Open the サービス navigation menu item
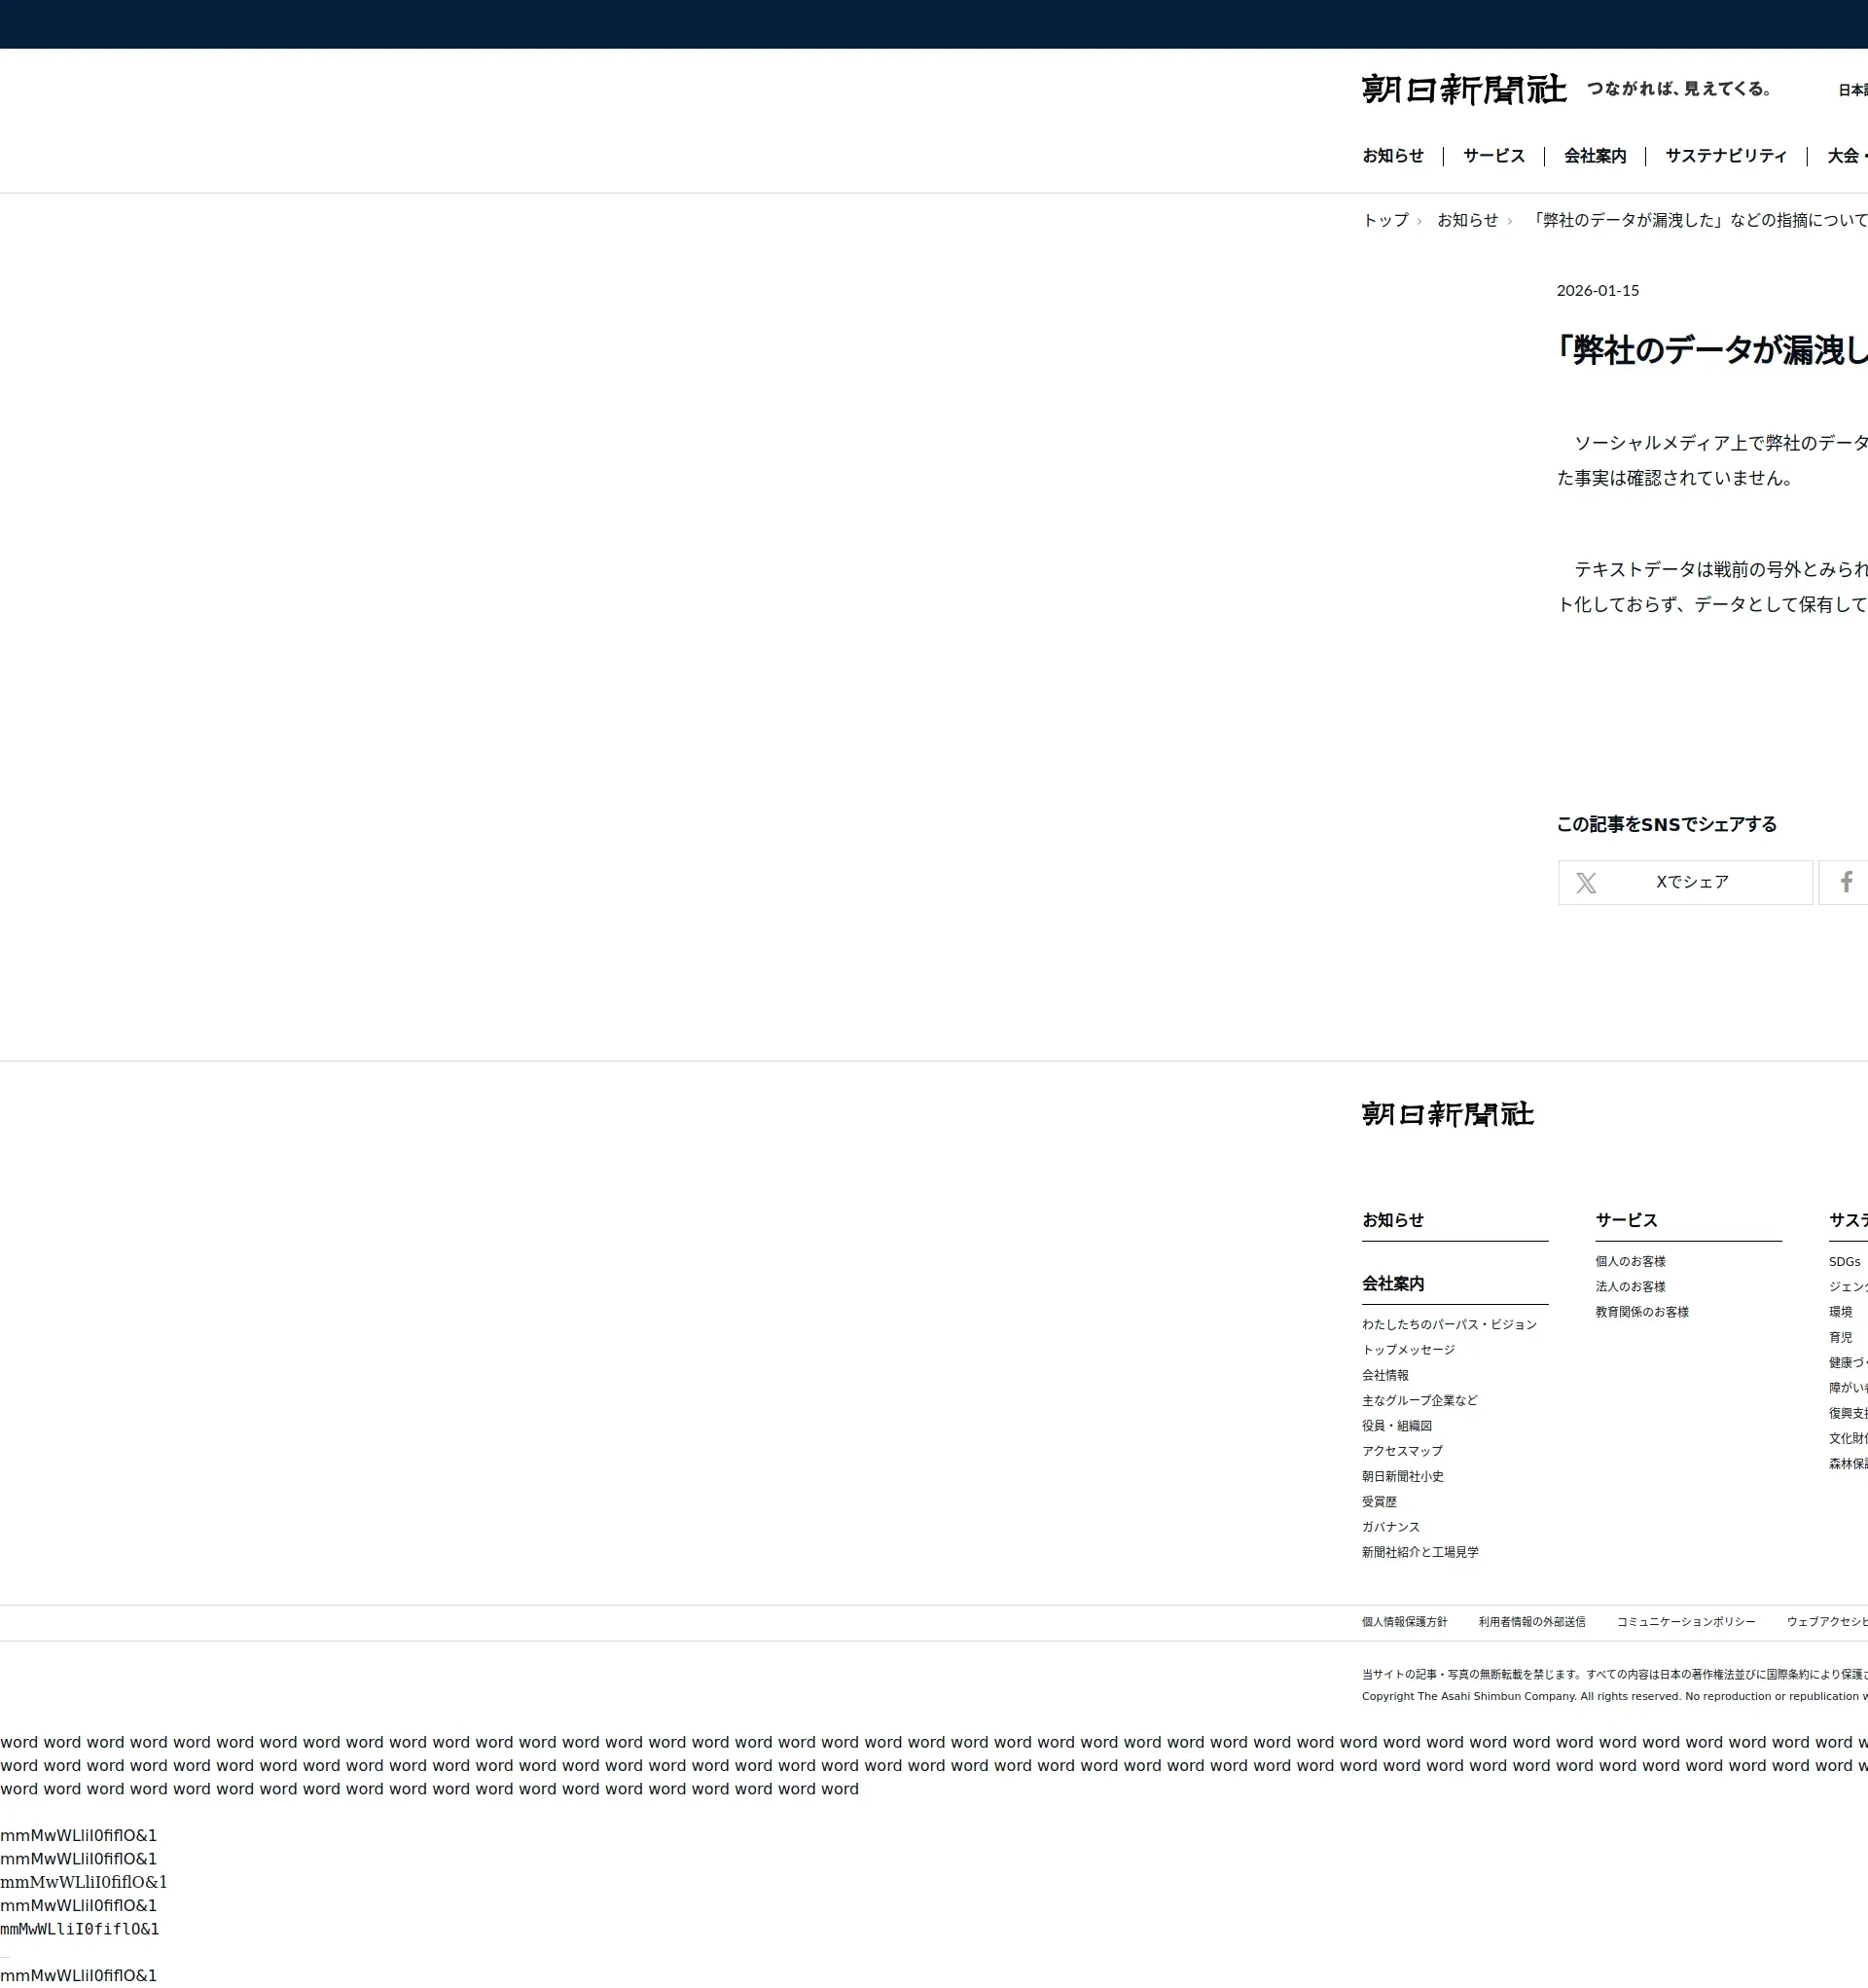The image size is (1868, 1988). (1493, 156)
